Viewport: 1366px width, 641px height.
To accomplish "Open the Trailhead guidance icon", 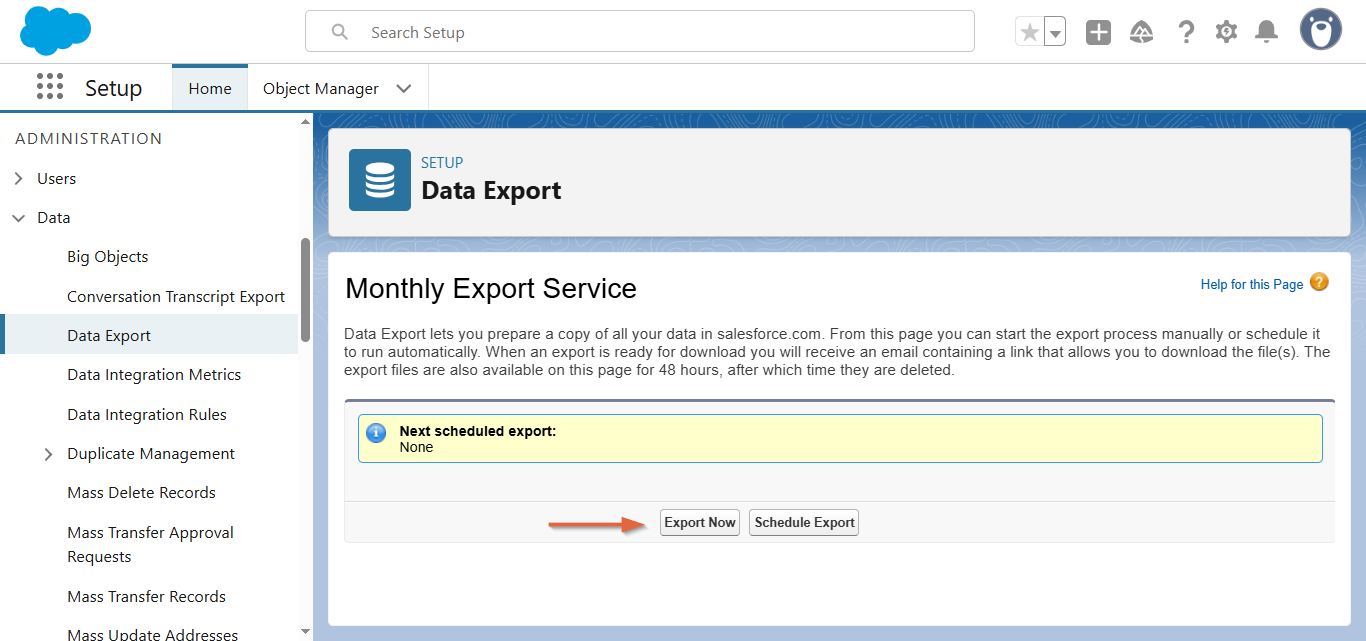I will (1141, 32).
